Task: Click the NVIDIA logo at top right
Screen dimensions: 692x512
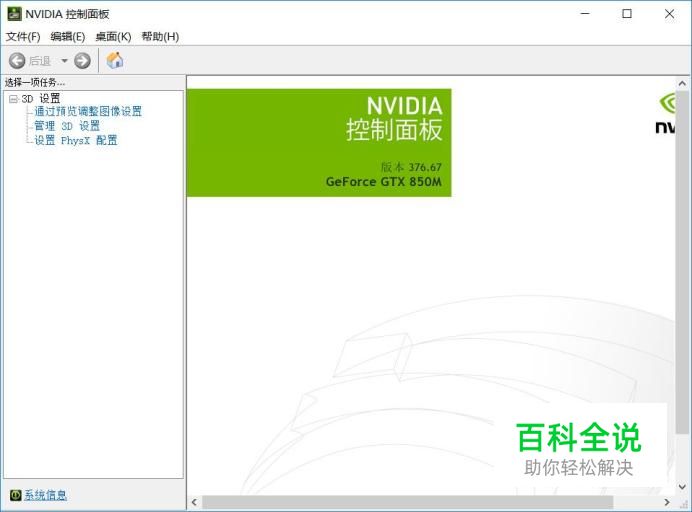Action: [665, 113]
